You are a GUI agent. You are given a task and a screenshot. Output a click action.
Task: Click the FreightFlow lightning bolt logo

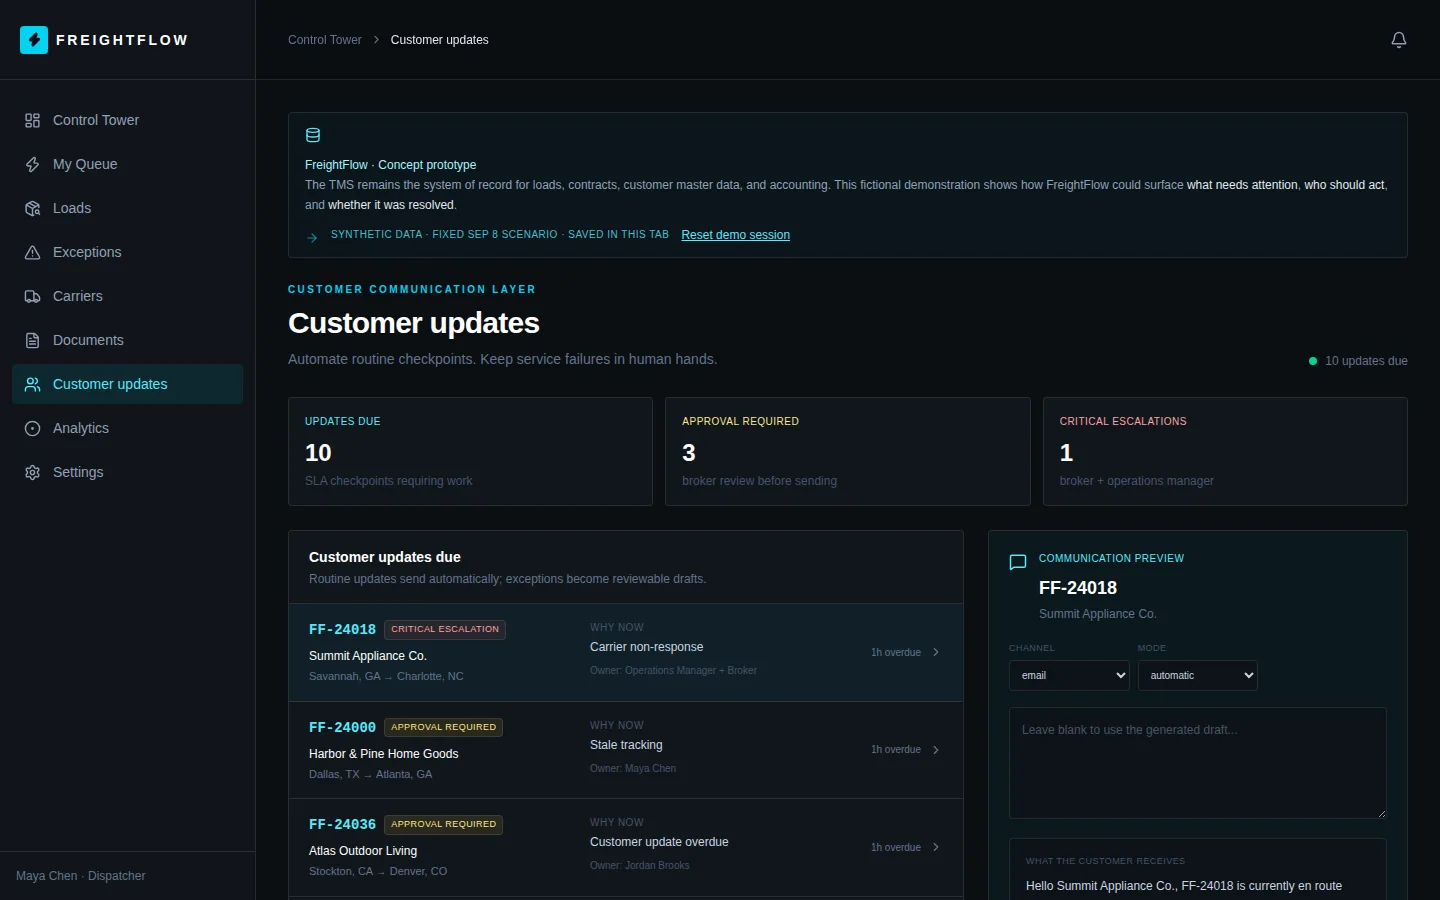click(34, 40)
